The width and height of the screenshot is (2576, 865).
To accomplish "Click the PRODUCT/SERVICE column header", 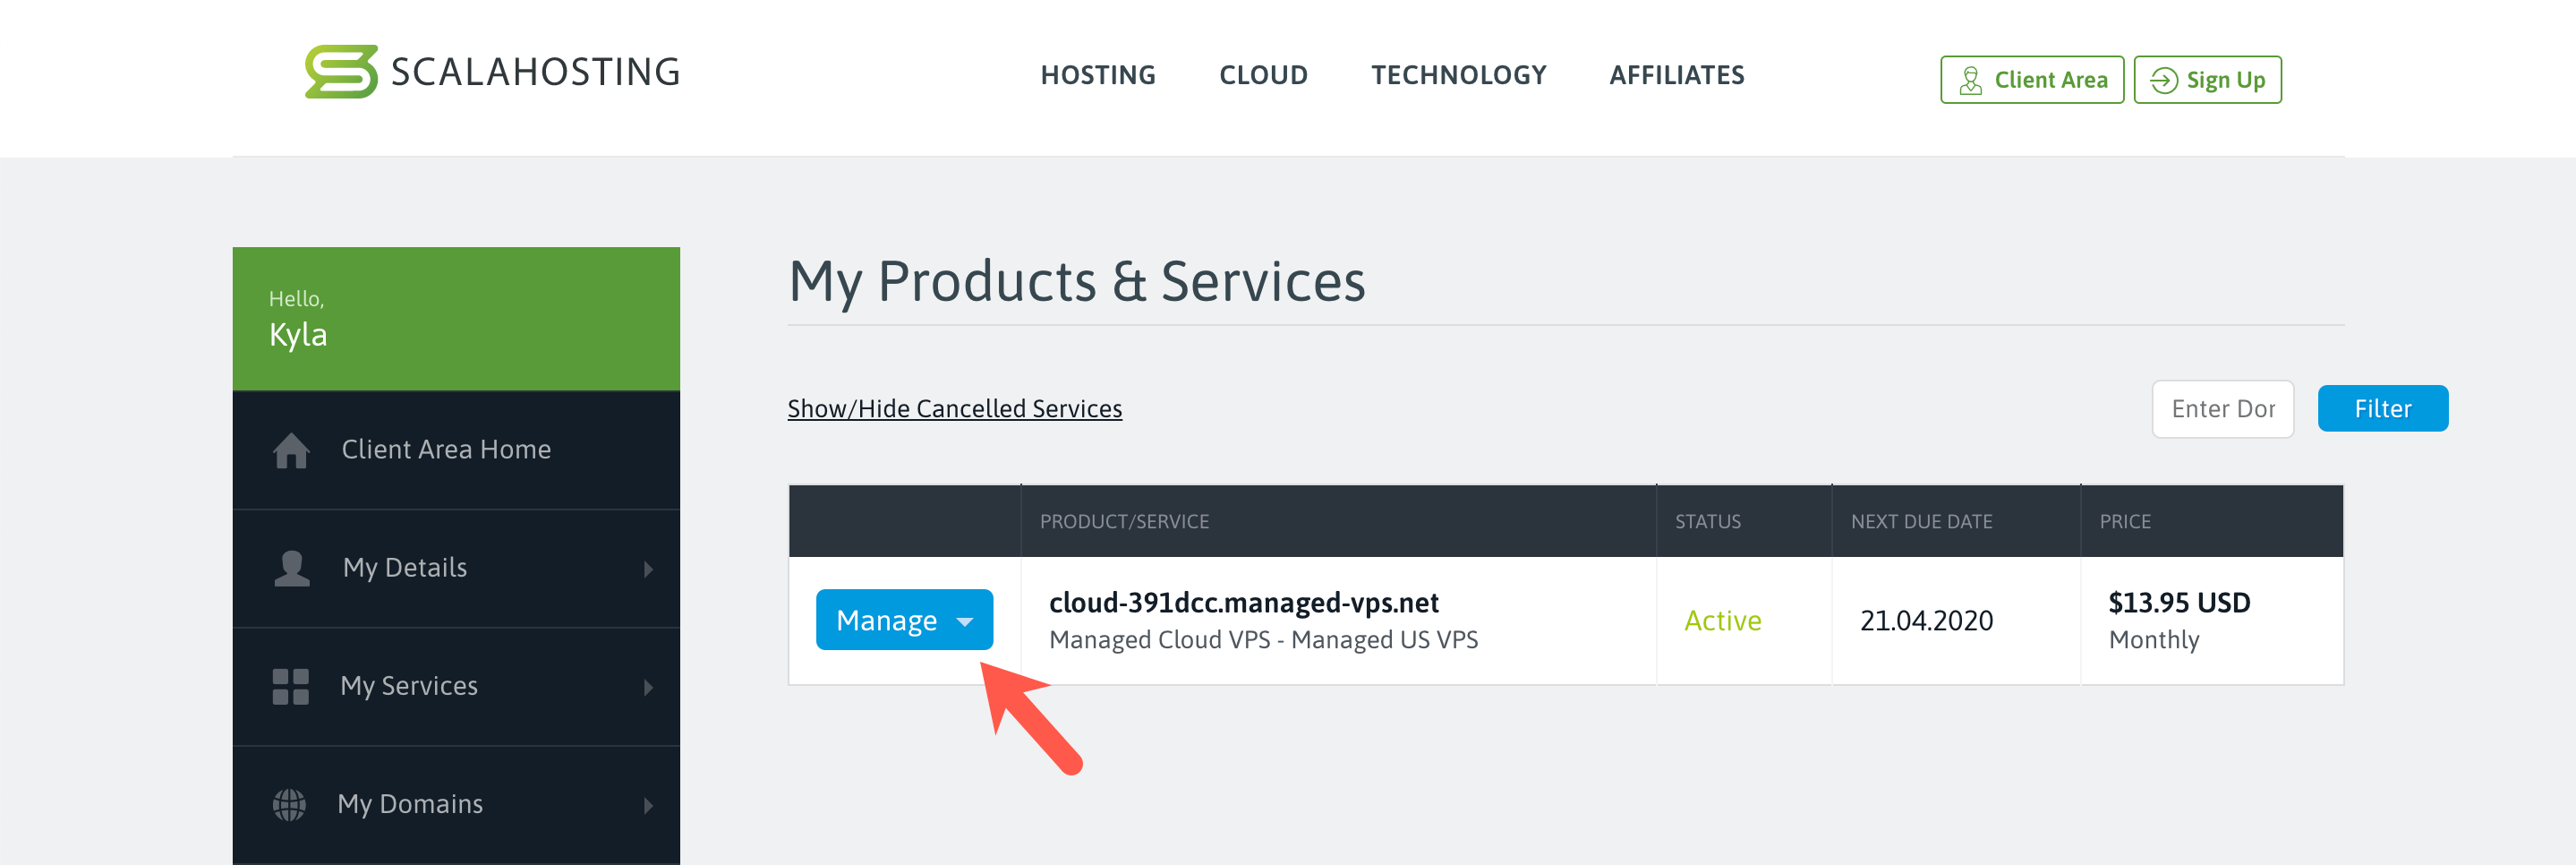I will (x=1124, y=521).
